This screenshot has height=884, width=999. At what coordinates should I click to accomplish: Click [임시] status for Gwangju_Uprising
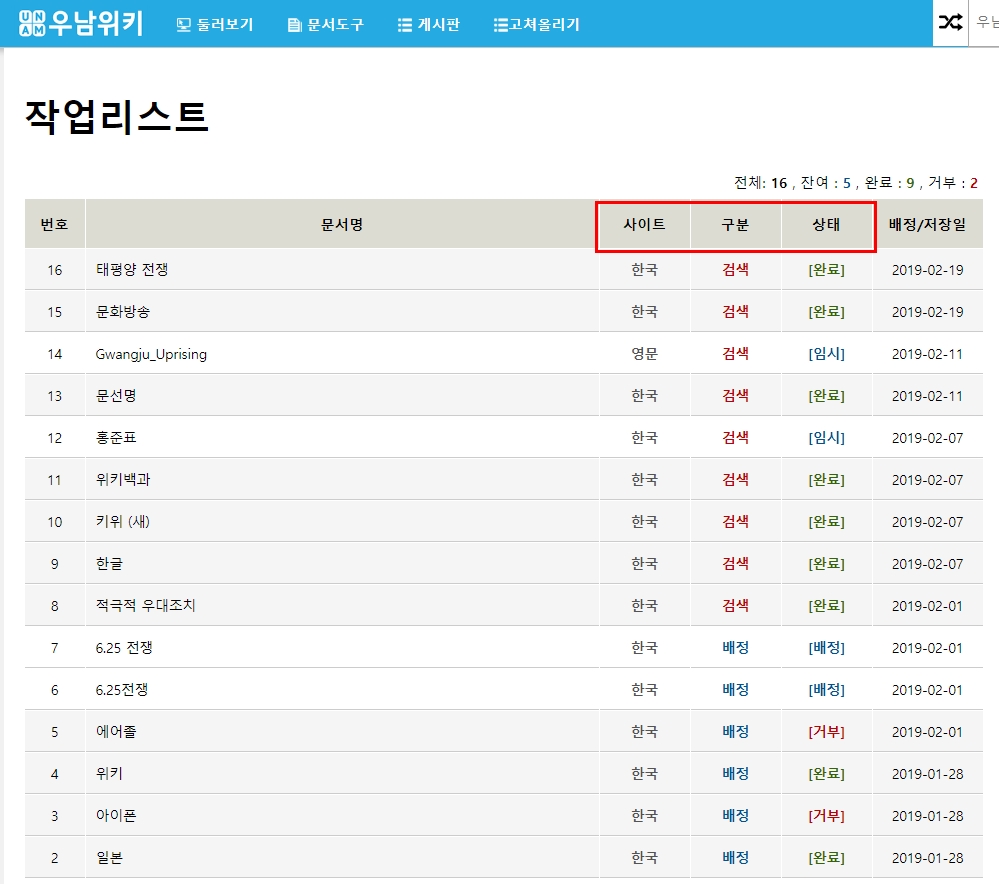point(826,354)
